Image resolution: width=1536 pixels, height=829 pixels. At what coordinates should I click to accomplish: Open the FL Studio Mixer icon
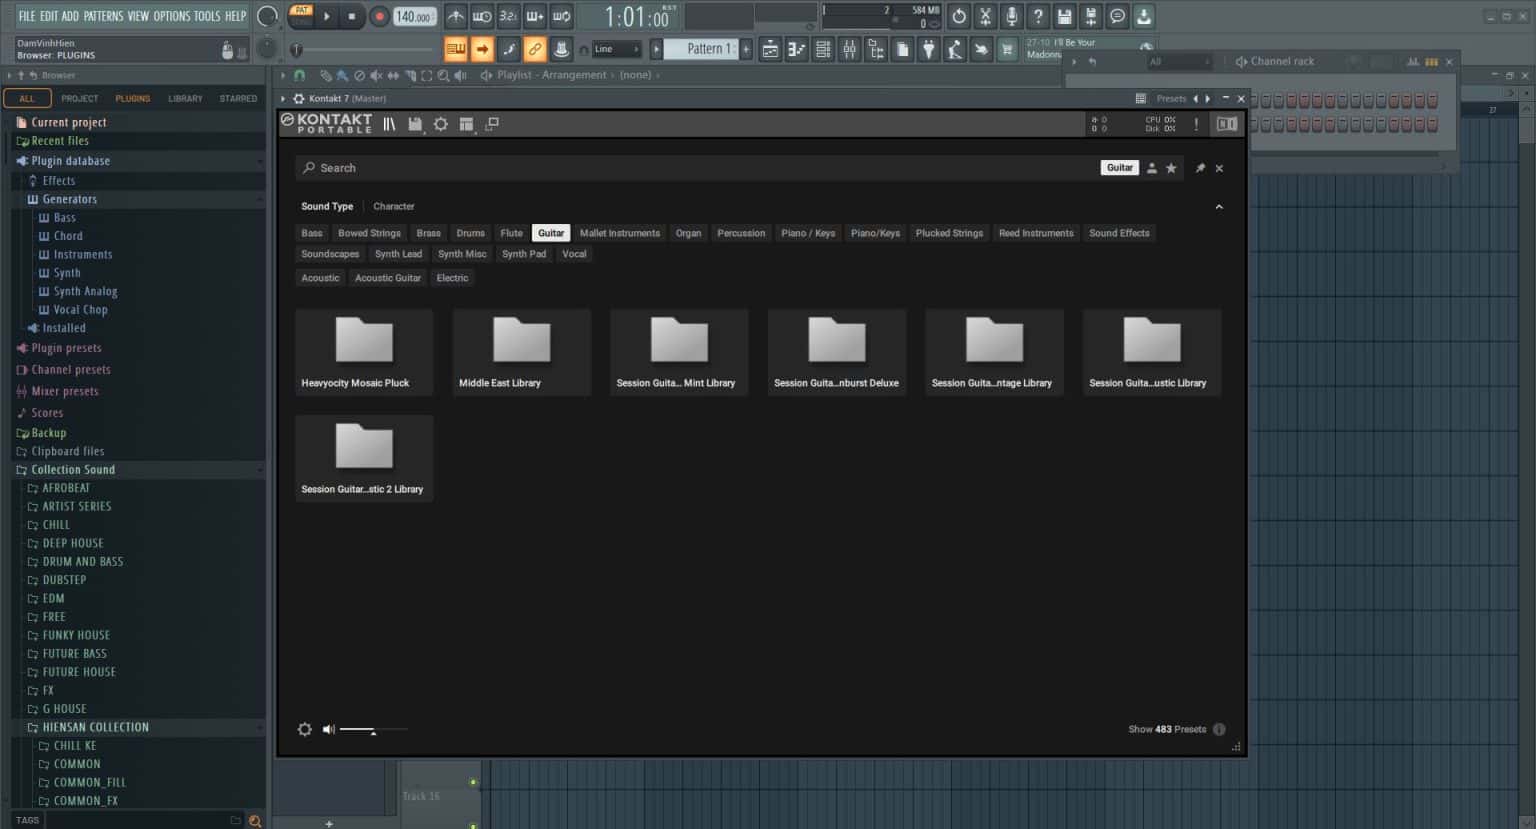(849, 48)
